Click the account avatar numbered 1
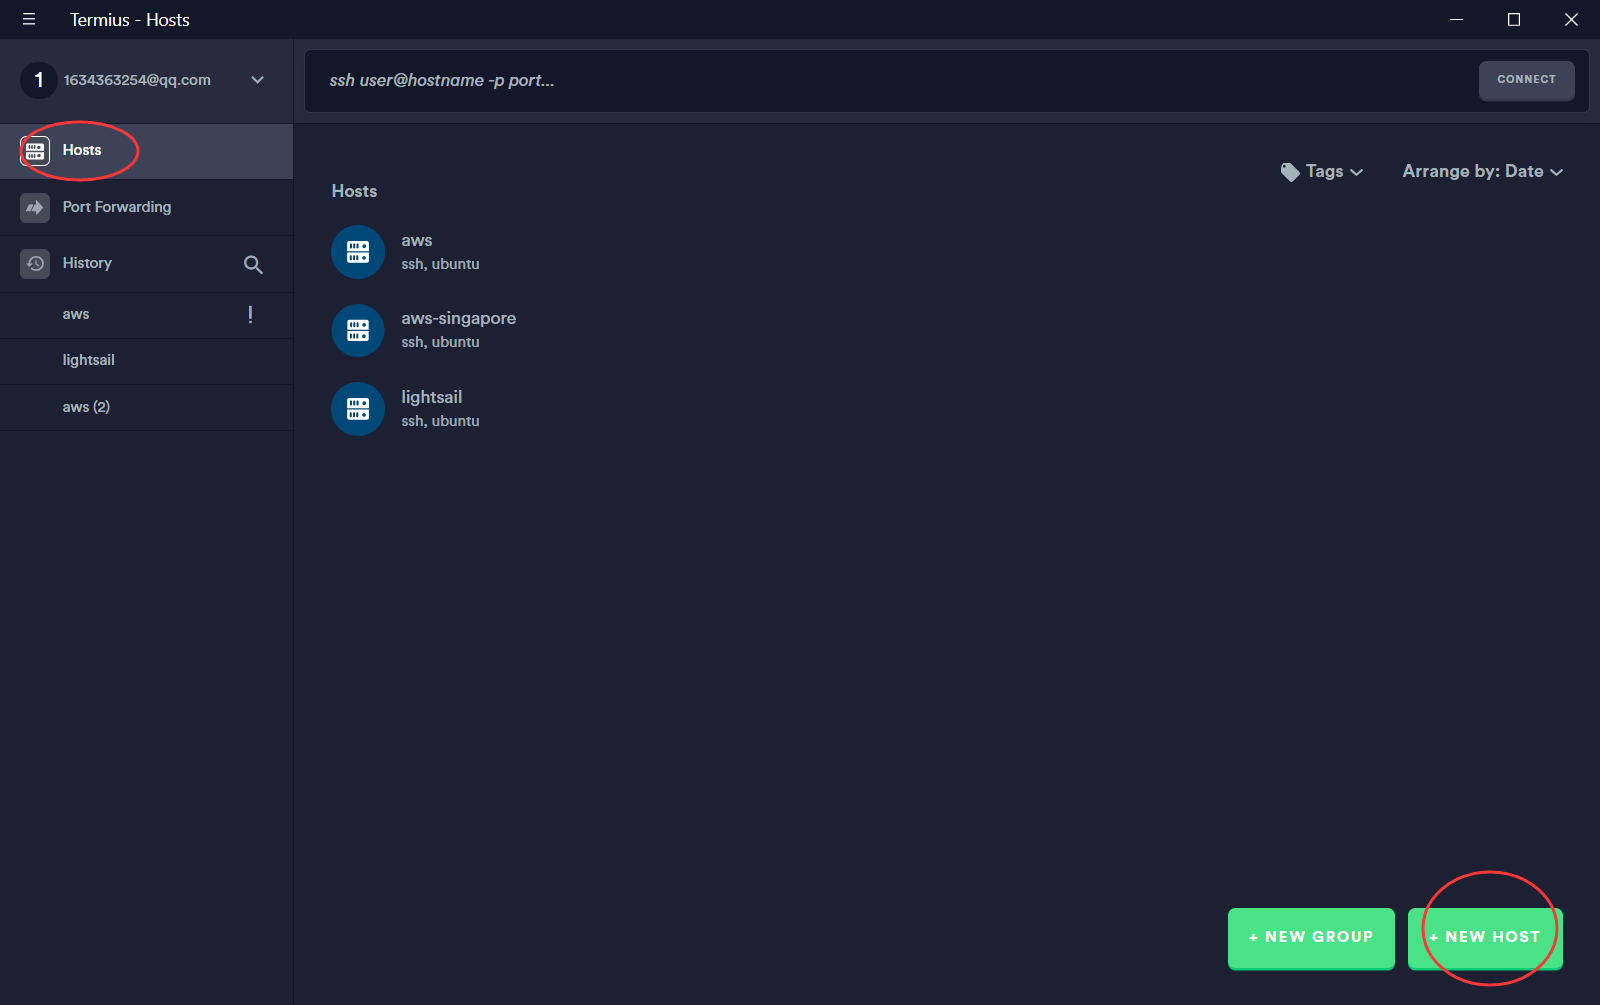Screen dimensions: 1600x1005 click(39, 80)
